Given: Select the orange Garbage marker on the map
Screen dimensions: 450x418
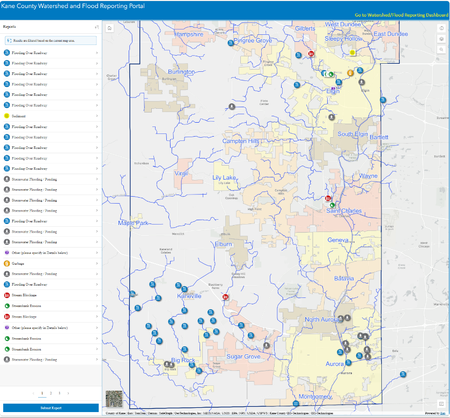Looking at the screenshot, I should click(x=350, y=73).
